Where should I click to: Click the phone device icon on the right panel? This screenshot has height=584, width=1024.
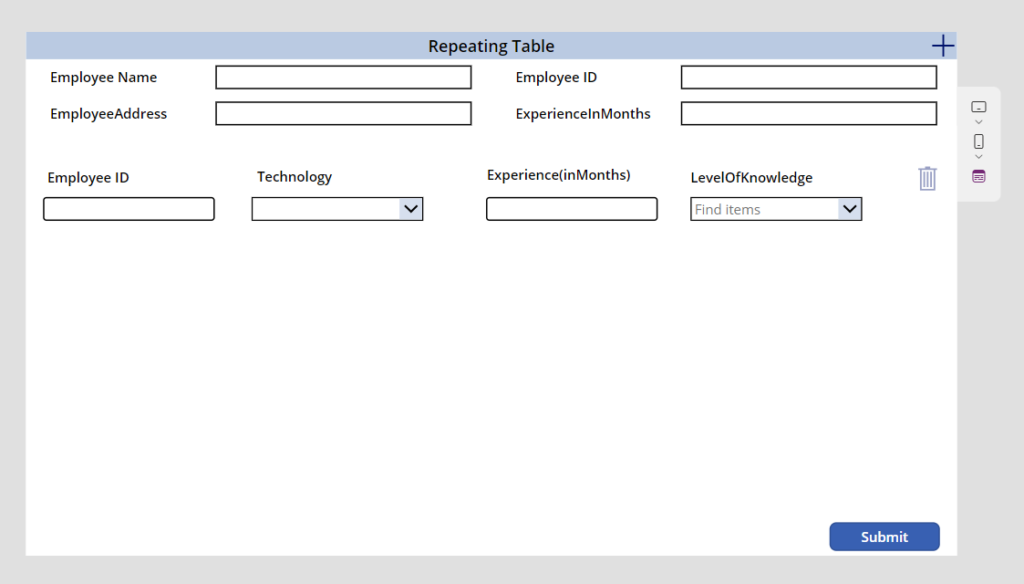pyautogui.click(x=978, y=140)
